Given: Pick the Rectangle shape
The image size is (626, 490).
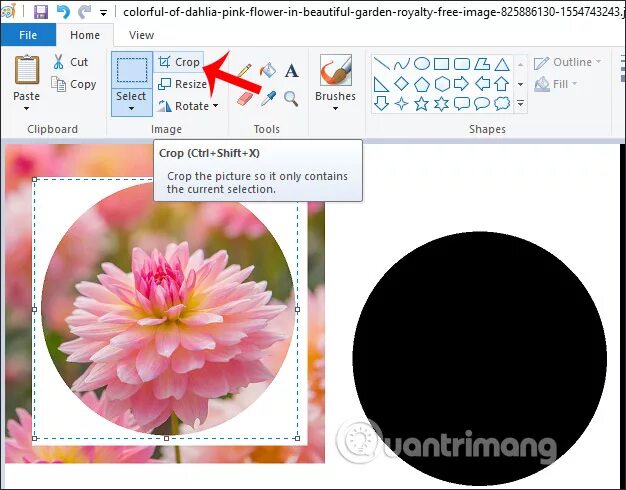Looking at the screenshot, I should pyautogui.click(x=442, y=64).
